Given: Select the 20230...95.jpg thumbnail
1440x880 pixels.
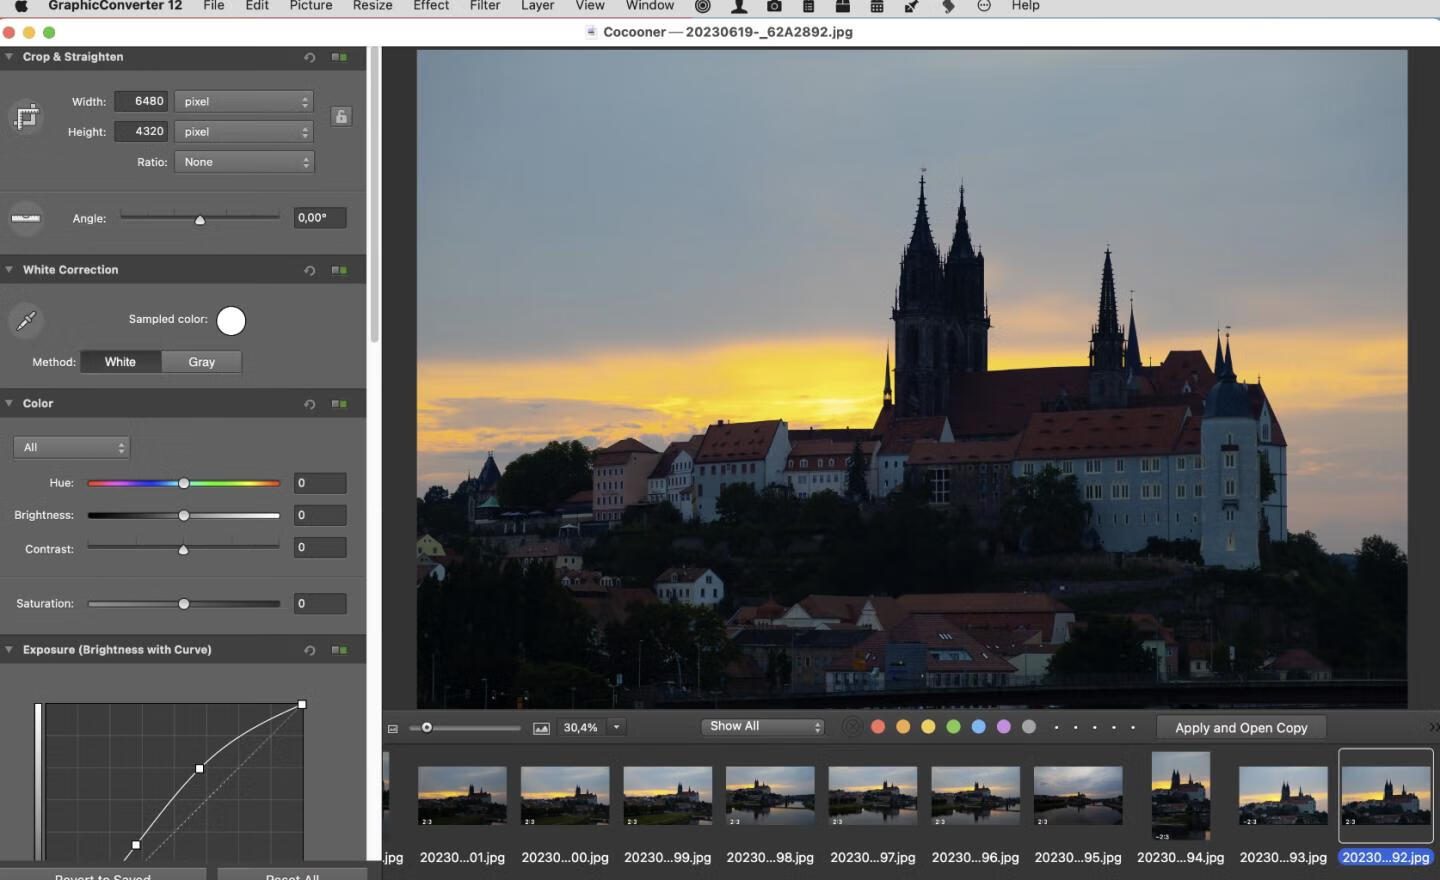Looking at the screenshot, I should (1078, 796).
